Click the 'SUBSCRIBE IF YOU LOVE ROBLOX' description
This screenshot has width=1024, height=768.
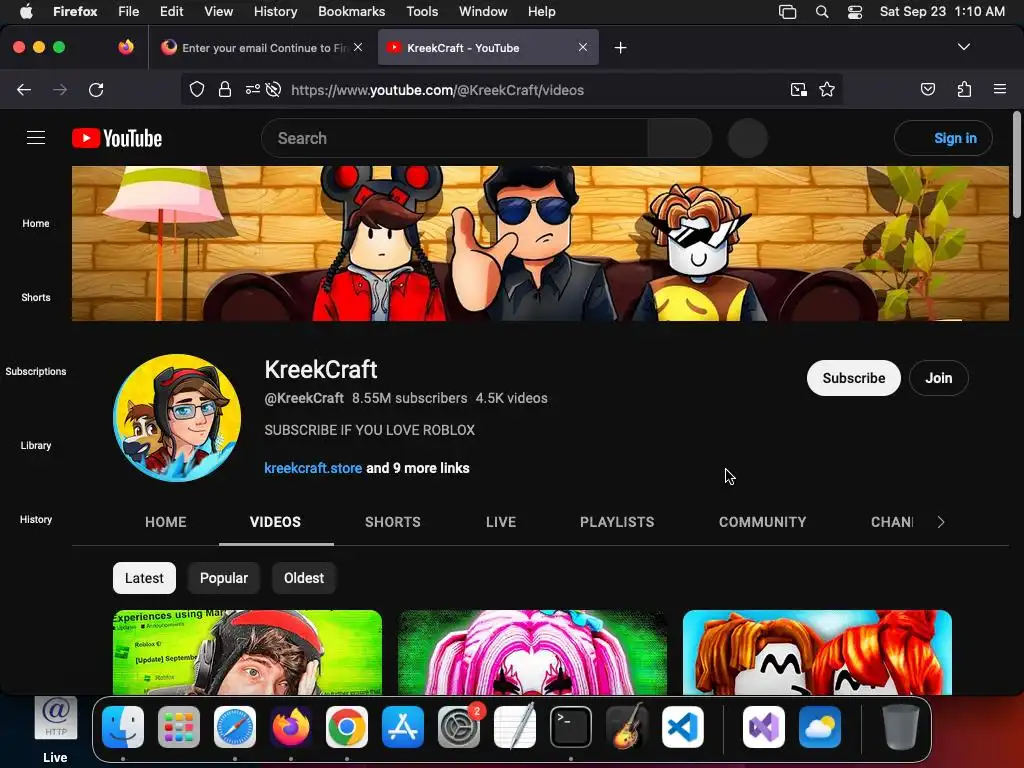(370, 430)
